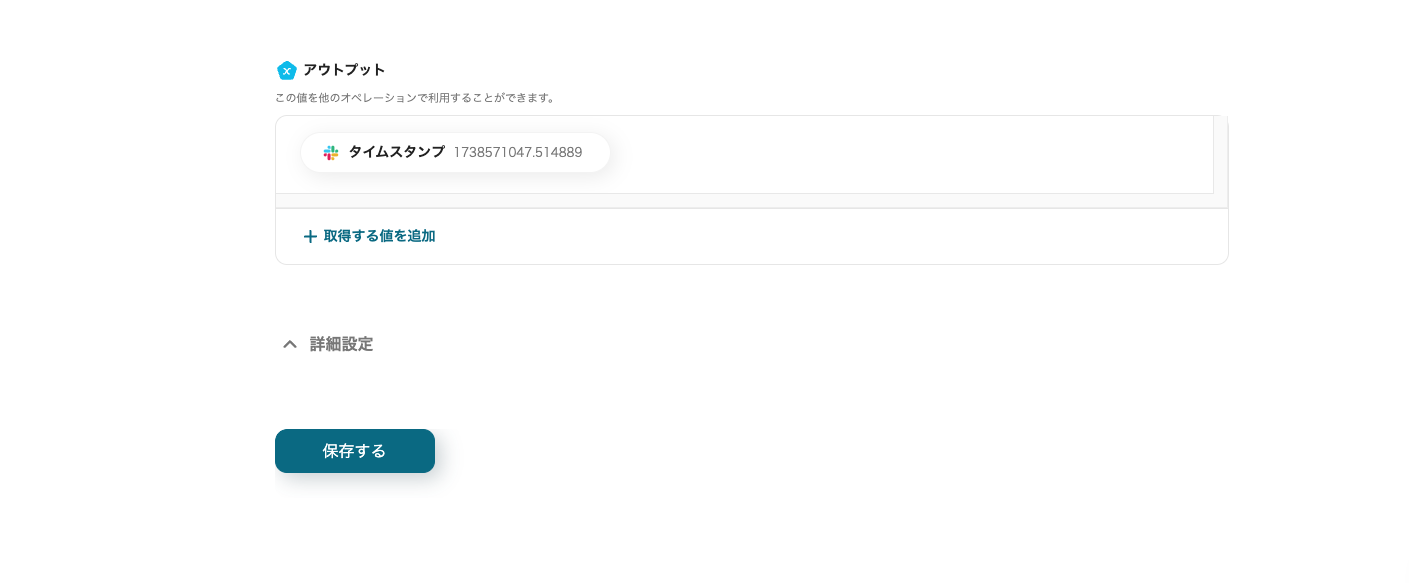Click the horizontal scrollbar strip under the output values

click(744, 201)
